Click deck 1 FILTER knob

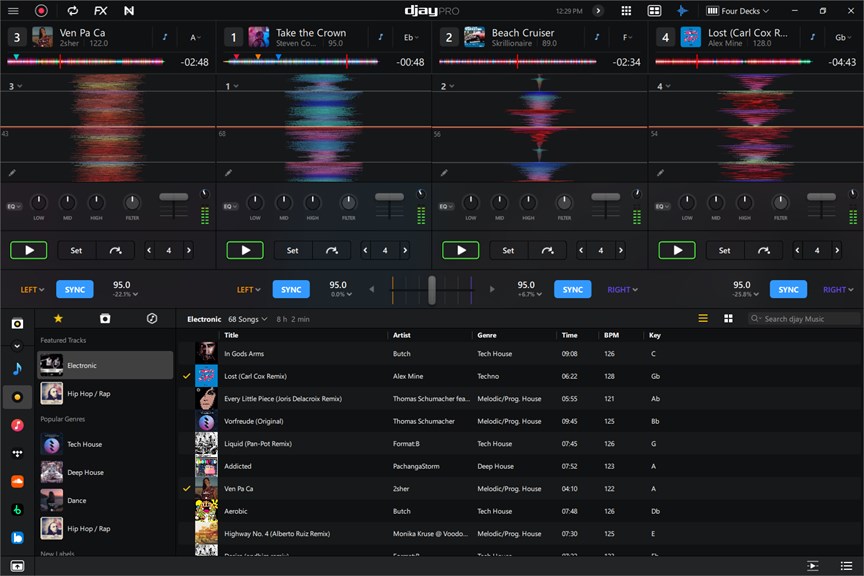tap(348, 203)
